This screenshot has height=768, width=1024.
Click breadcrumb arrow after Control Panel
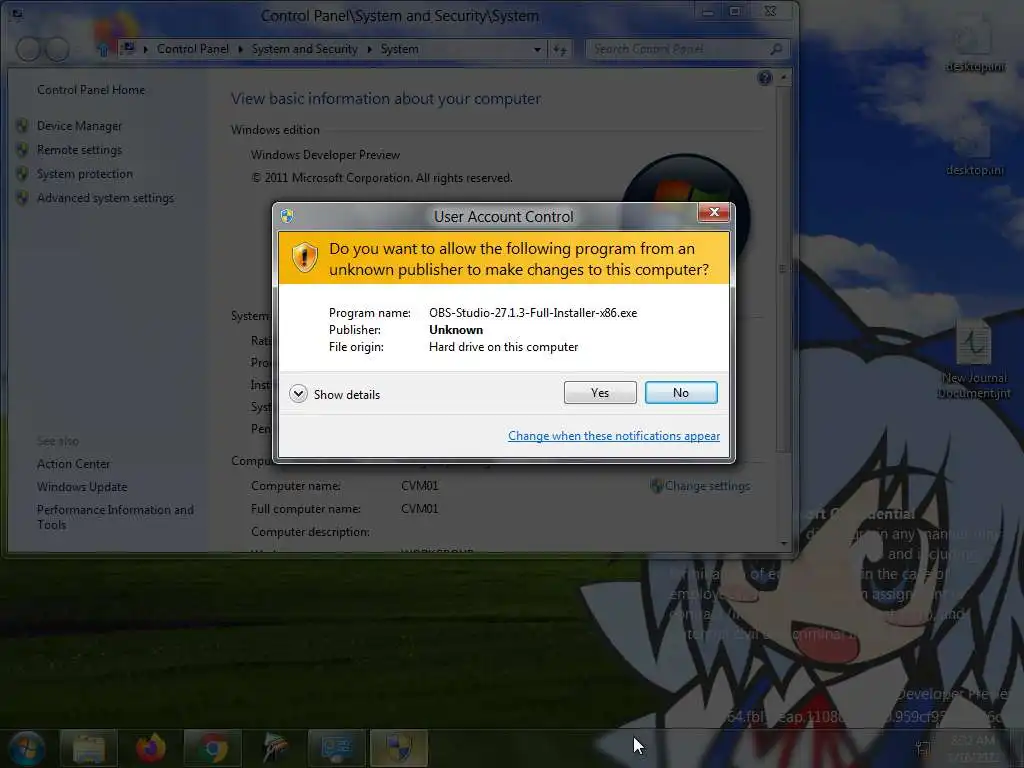(x=240, y=50)
